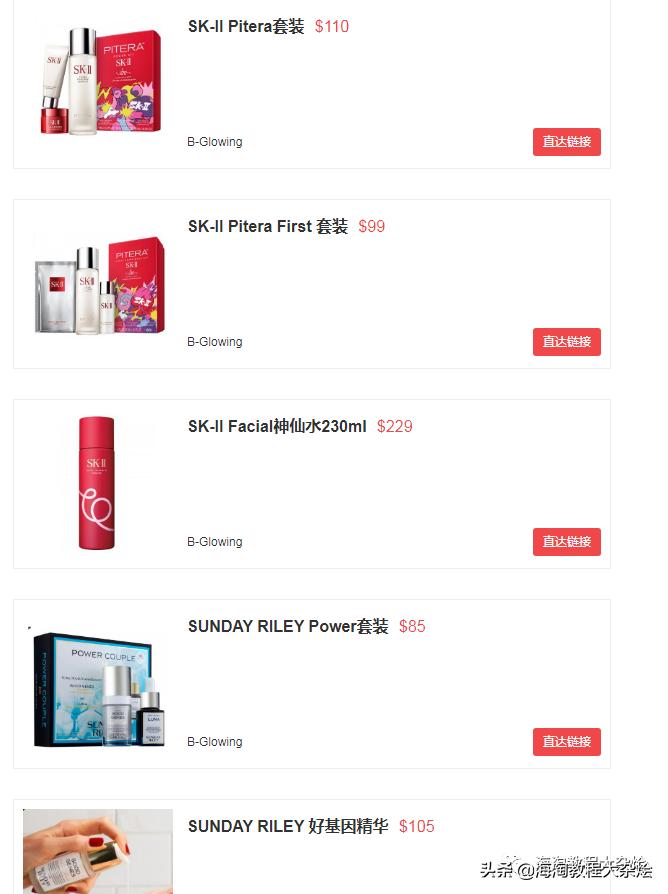The width and height of the screenshot is (668, 894).
Task: Open SUNDAY RILEY Power套装 title link
Action: pyautogui.click(x=288, y=627)
